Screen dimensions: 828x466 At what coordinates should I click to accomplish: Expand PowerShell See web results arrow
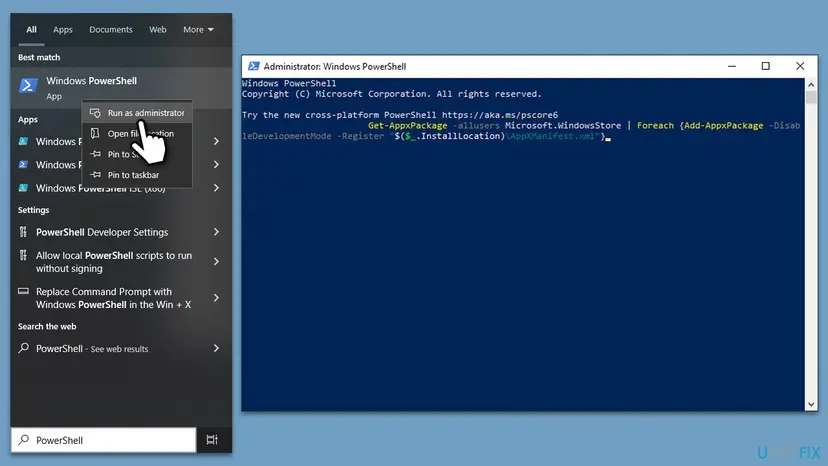tap(216, 348)
